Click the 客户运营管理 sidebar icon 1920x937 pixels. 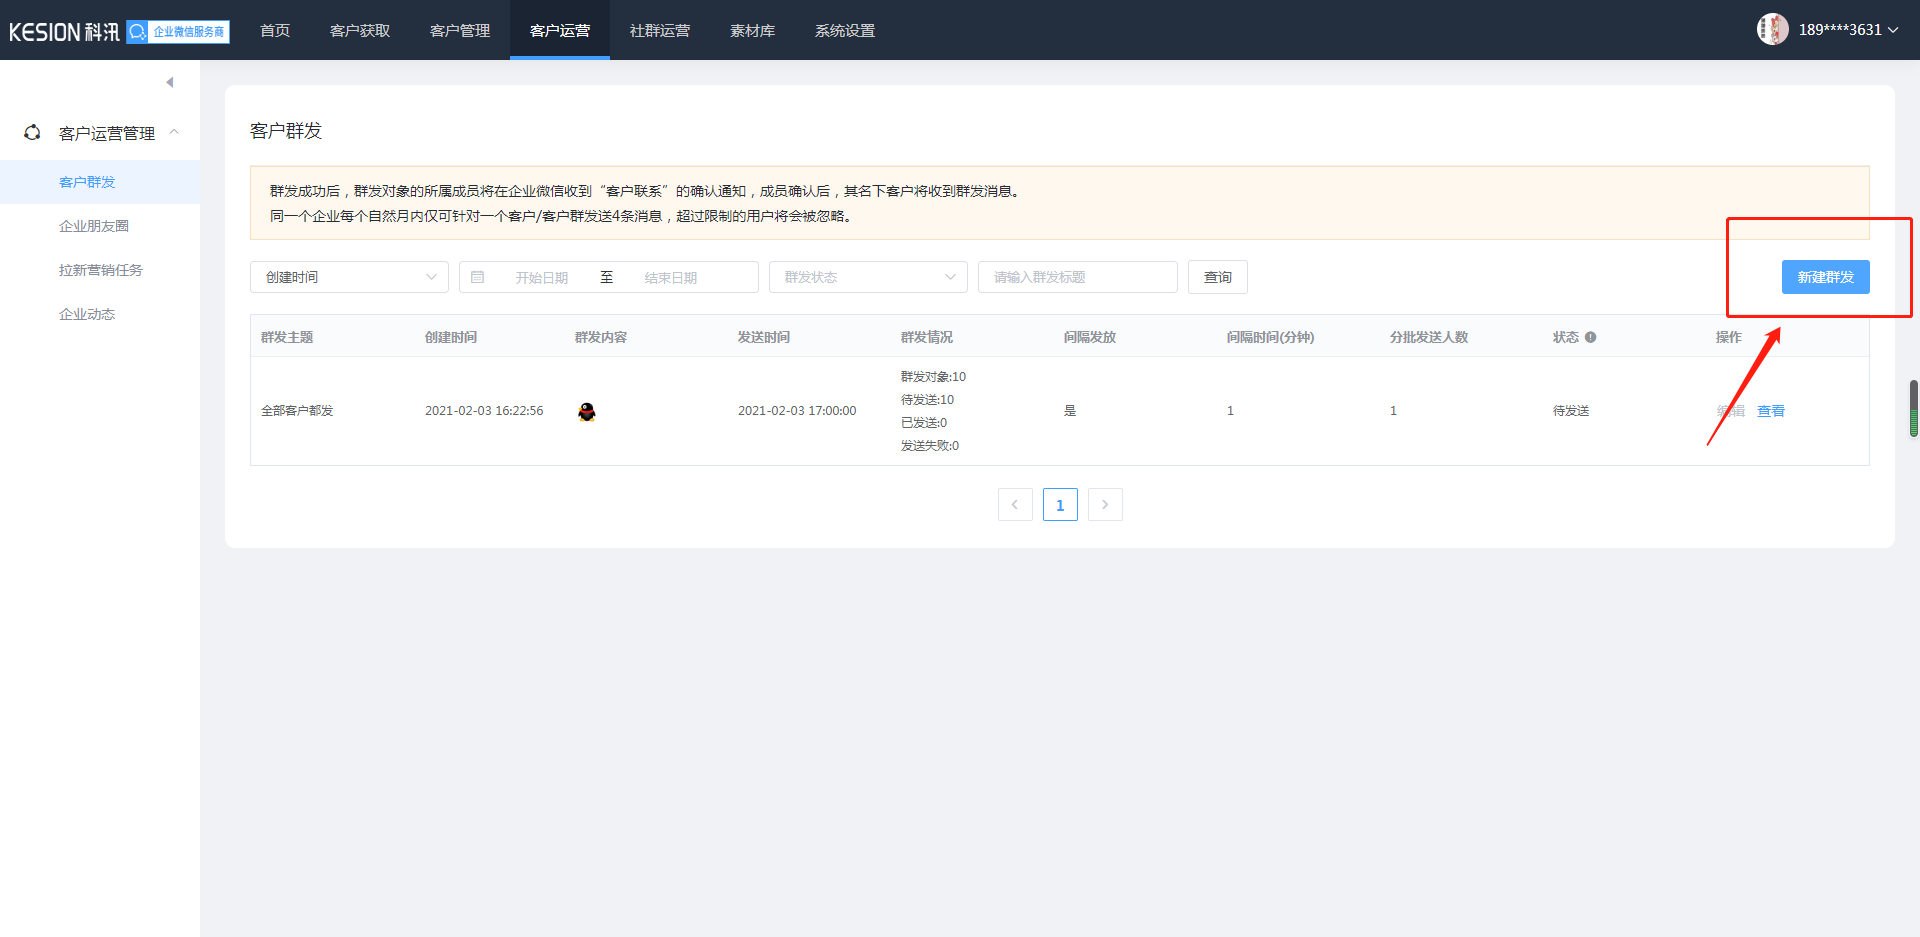[33, 133]
